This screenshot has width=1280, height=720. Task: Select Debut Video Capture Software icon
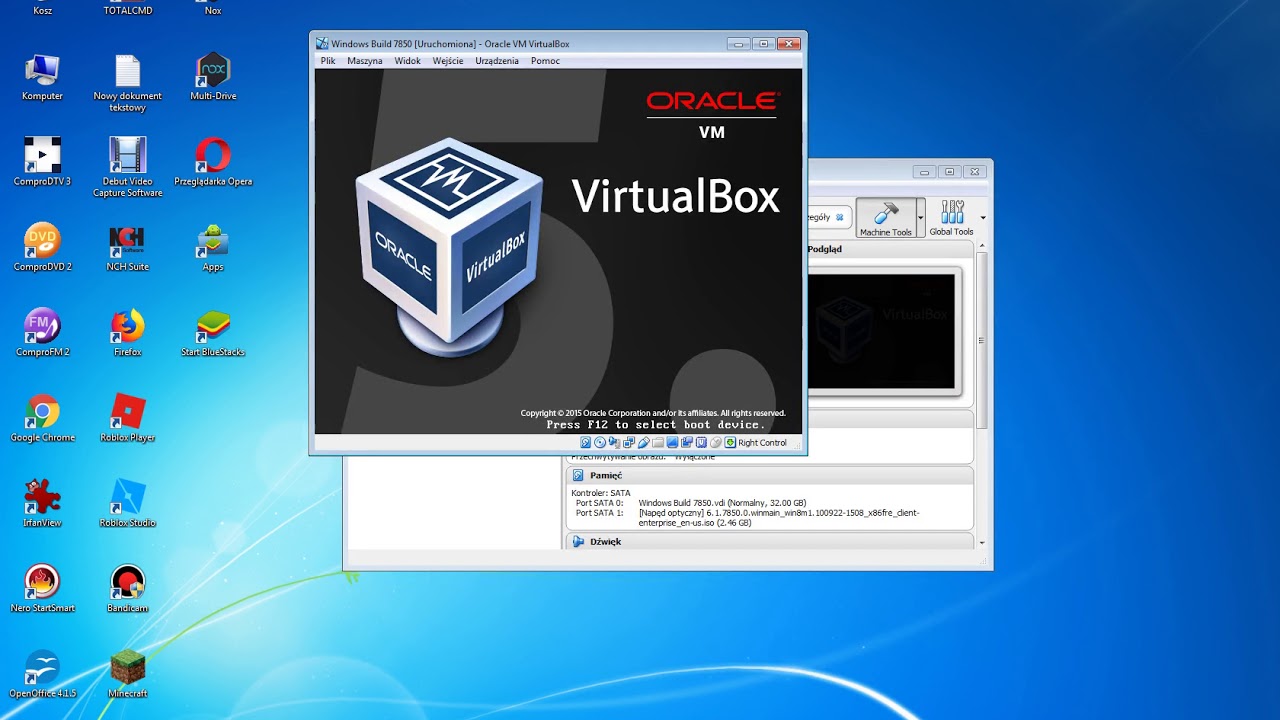tap(127, 168)
